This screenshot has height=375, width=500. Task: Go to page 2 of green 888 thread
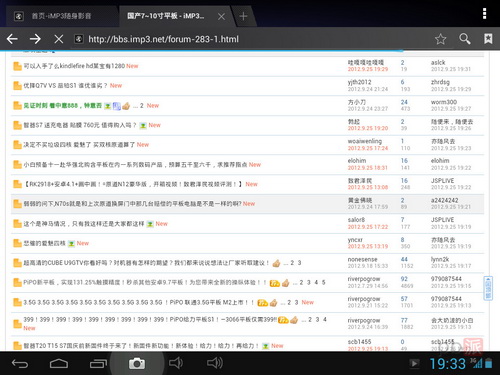[x=142, y=105]
